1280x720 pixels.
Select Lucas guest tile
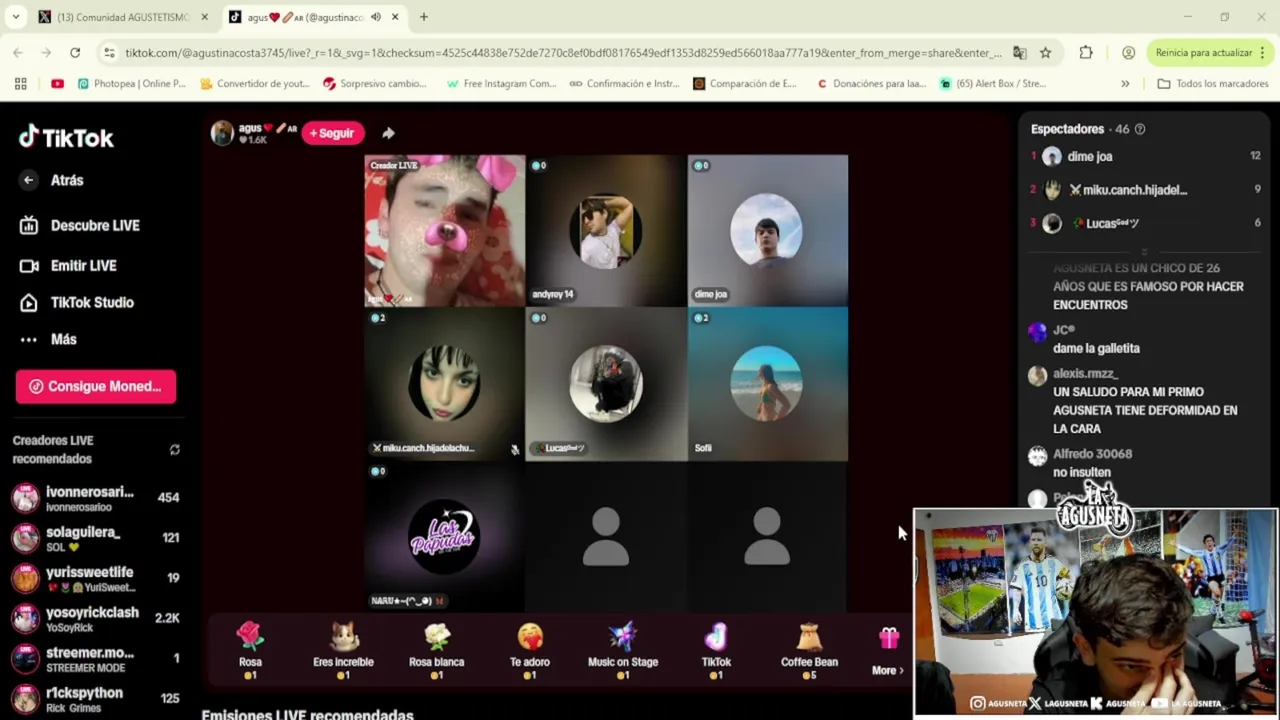(x=606, y=384)
